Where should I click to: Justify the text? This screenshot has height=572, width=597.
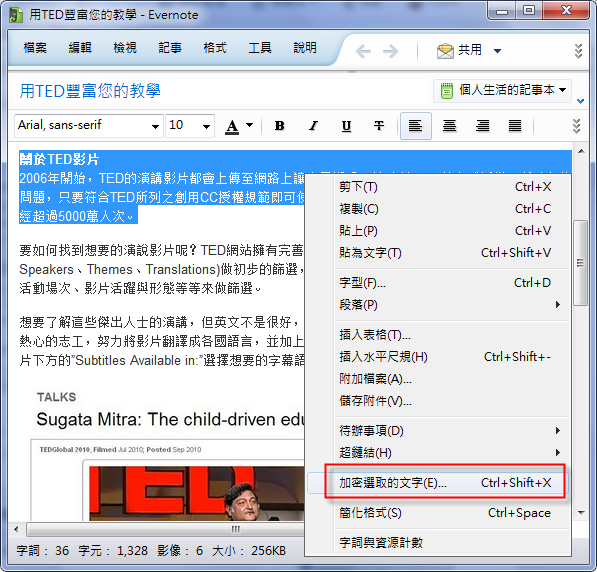coord(515,126)
